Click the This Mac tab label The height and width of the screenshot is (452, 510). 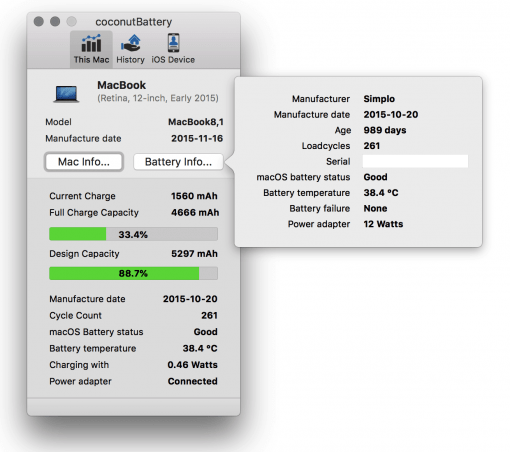[x=91, y=60]
